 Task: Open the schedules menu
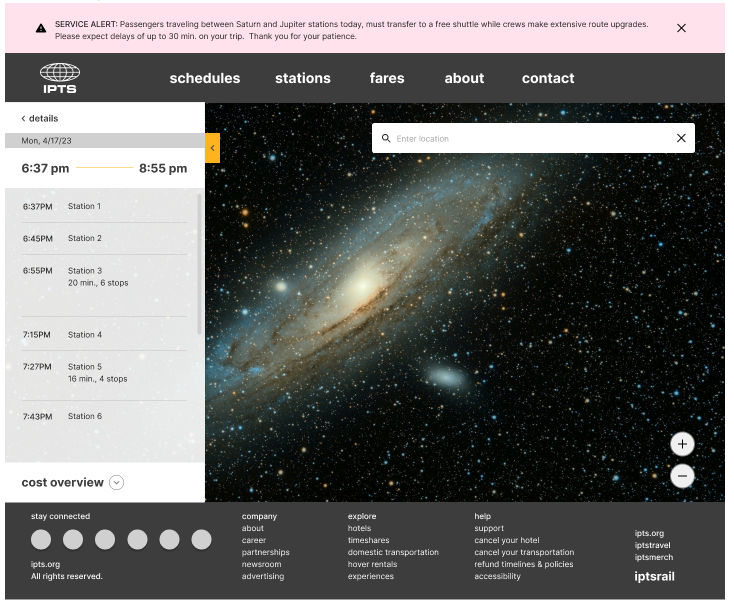click(x=206, y=79)
